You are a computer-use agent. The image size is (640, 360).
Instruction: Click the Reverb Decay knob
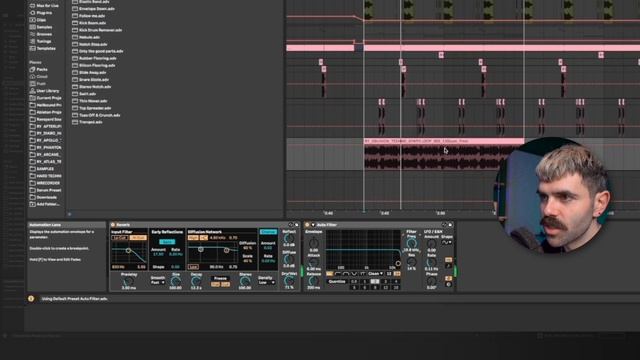(x=196, y=281)
